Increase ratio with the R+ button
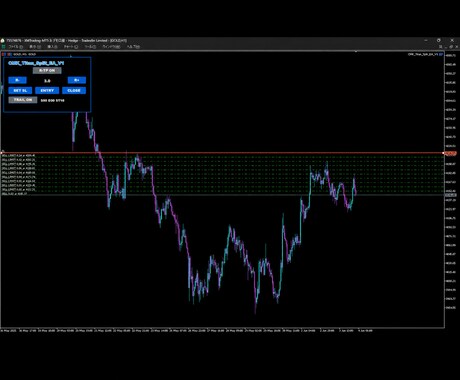This screenshot has height=380, width=460. point(77,80)
